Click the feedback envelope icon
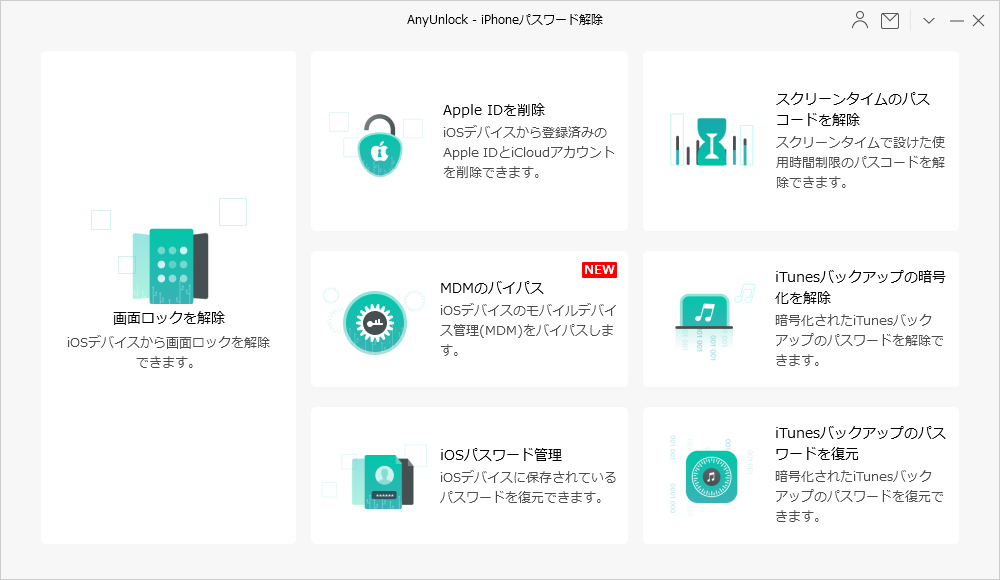This screenshot has height=580, width=1000. [889, 20]
